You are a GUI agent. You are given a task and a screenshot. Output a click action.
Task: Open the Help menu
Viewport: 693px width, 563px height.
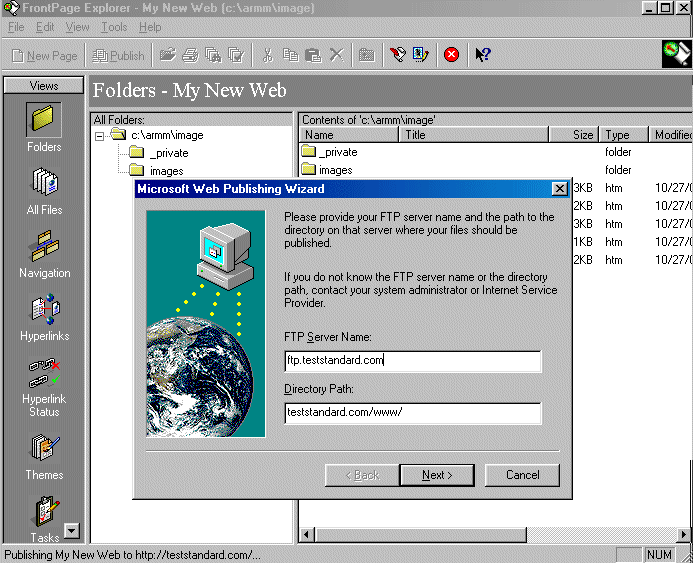[150, 27]
